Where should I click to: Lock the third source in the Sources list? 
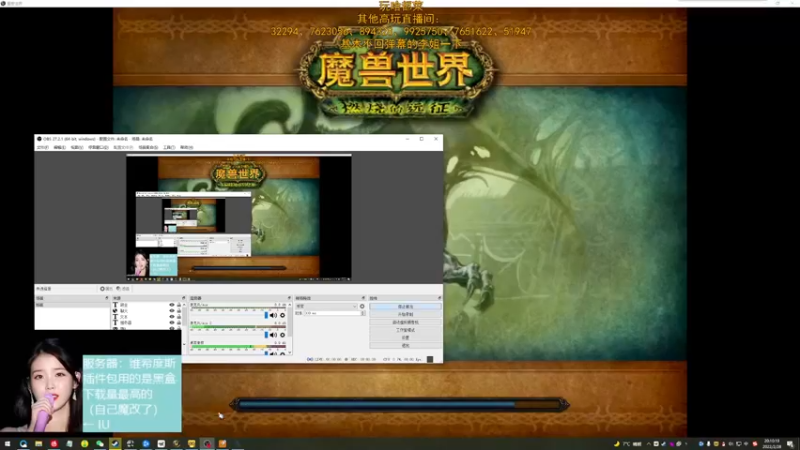tap(179, 317)
